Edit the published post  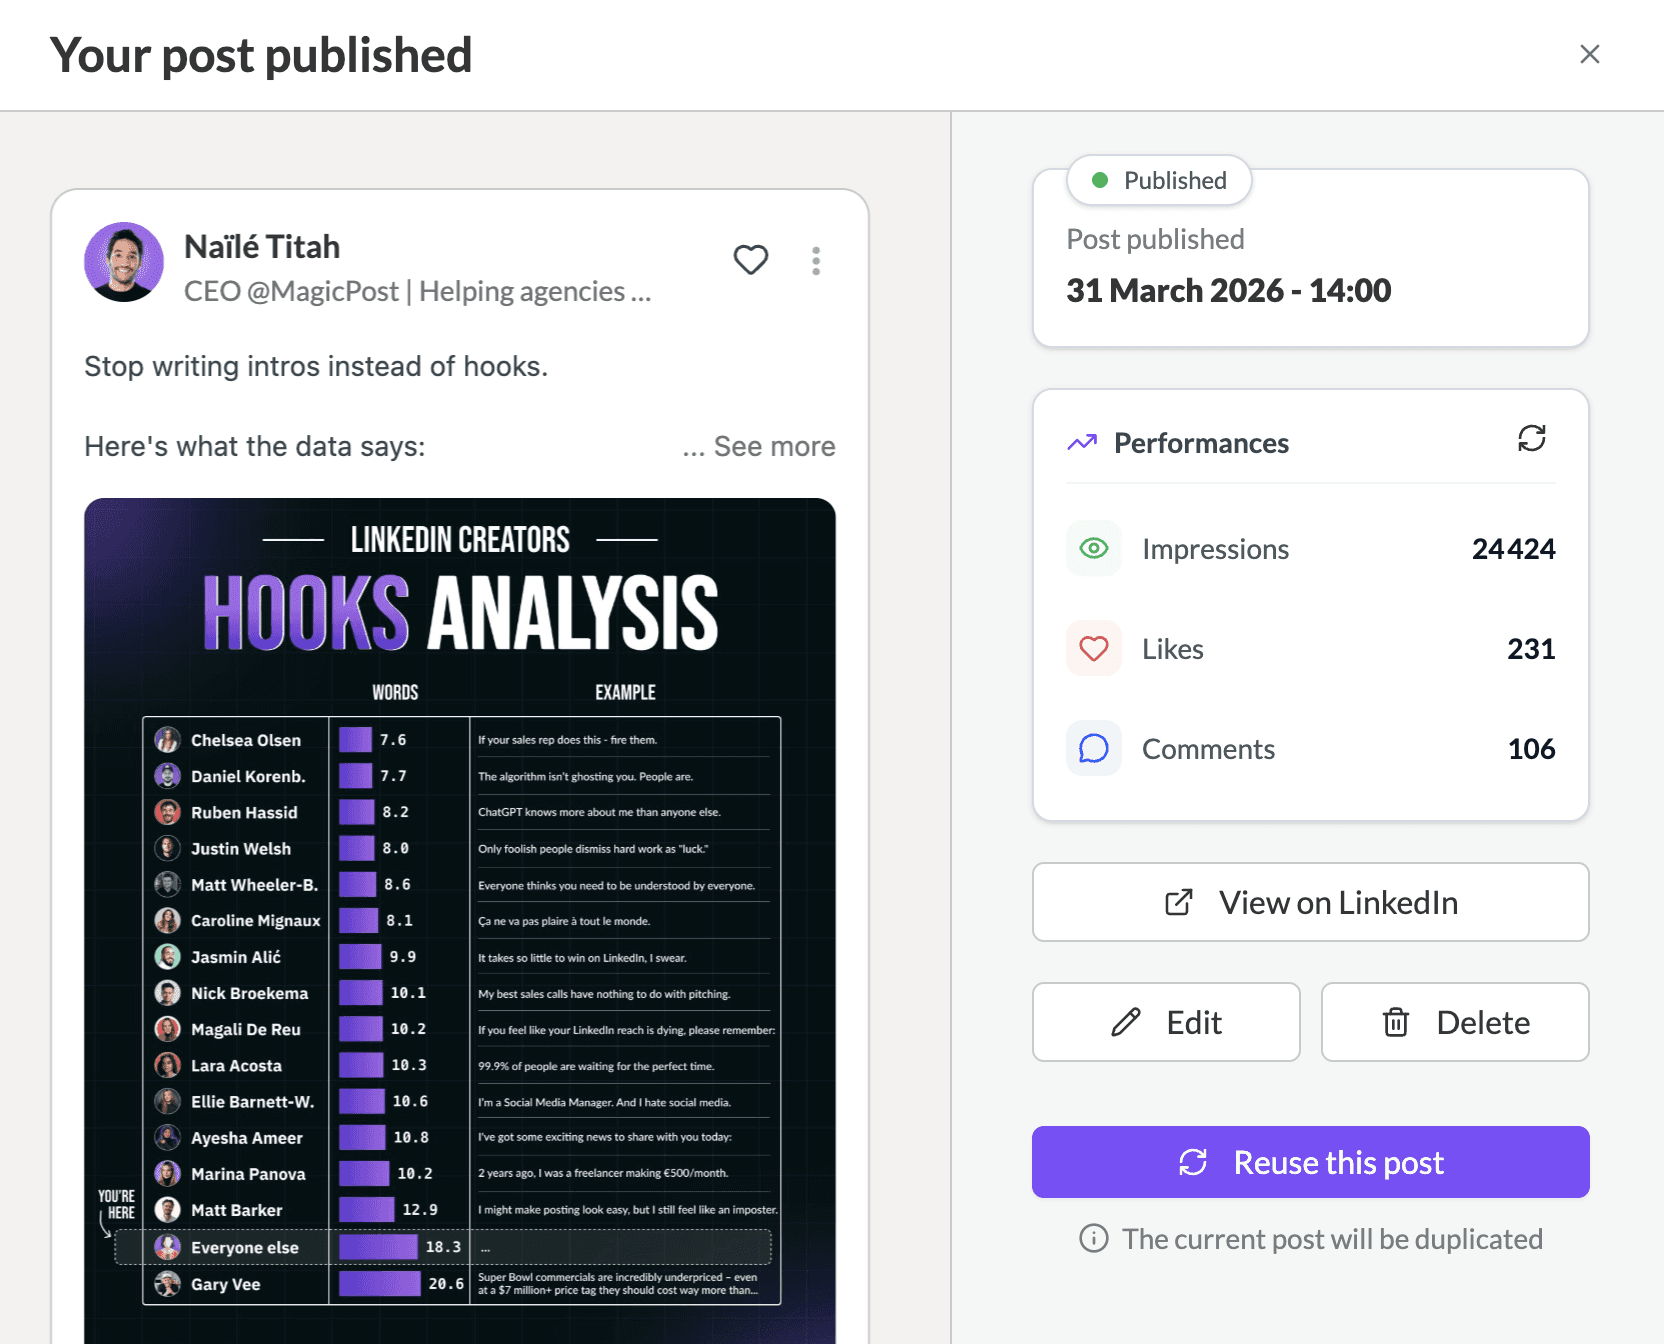[1166, 1022]
